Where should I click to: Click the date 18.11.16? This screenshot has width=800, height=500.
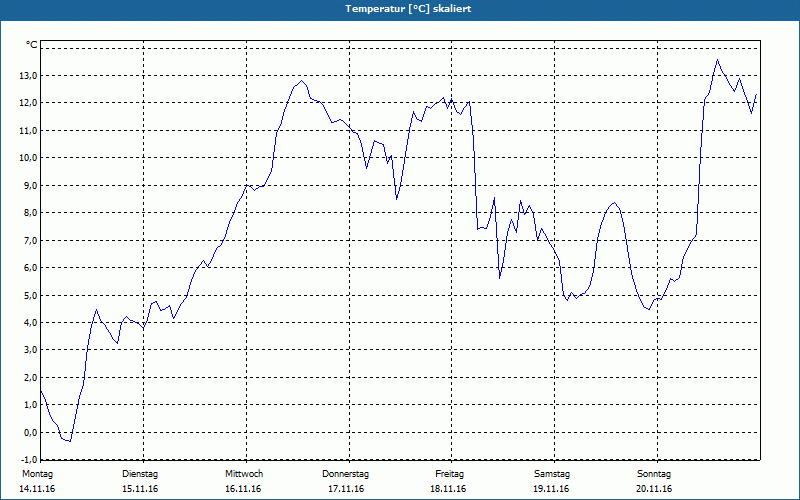[448, 489]
